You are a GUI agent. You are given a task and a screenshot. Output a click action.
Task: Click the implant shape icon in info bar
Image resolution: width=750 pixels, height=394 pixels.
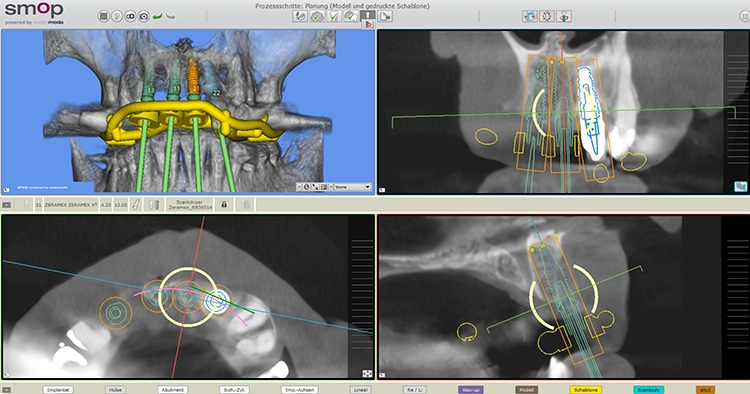pos(26,205)
